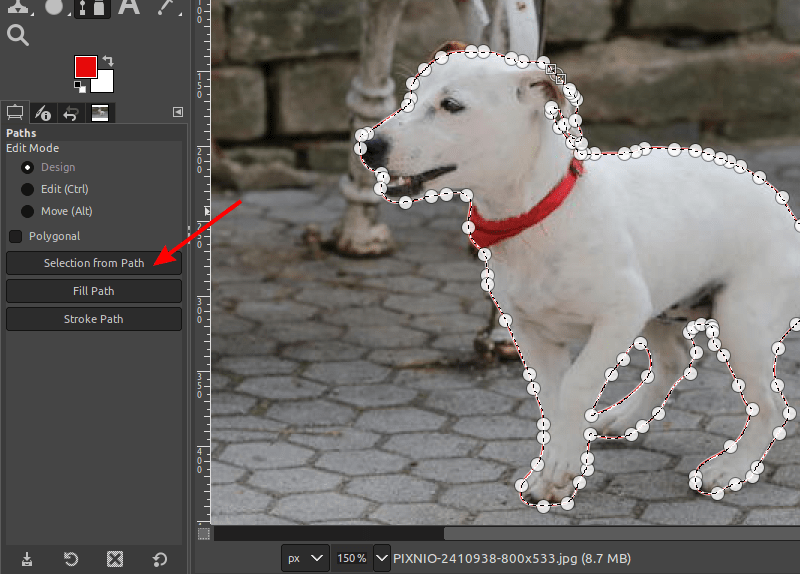Swap foreground and background colors
800x574 pixels.
point(108,61)
